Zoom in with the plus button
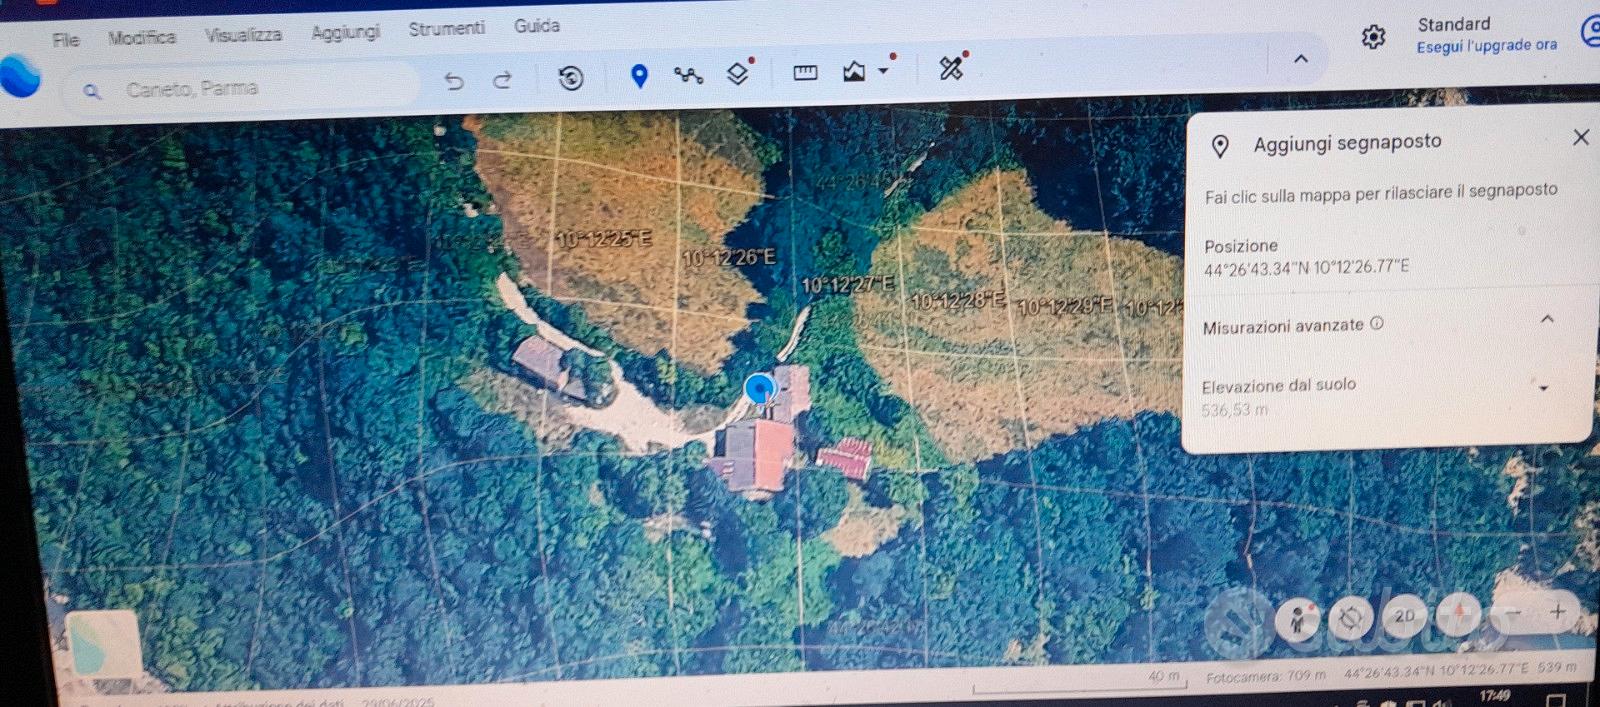 [x=1558, y=610]
